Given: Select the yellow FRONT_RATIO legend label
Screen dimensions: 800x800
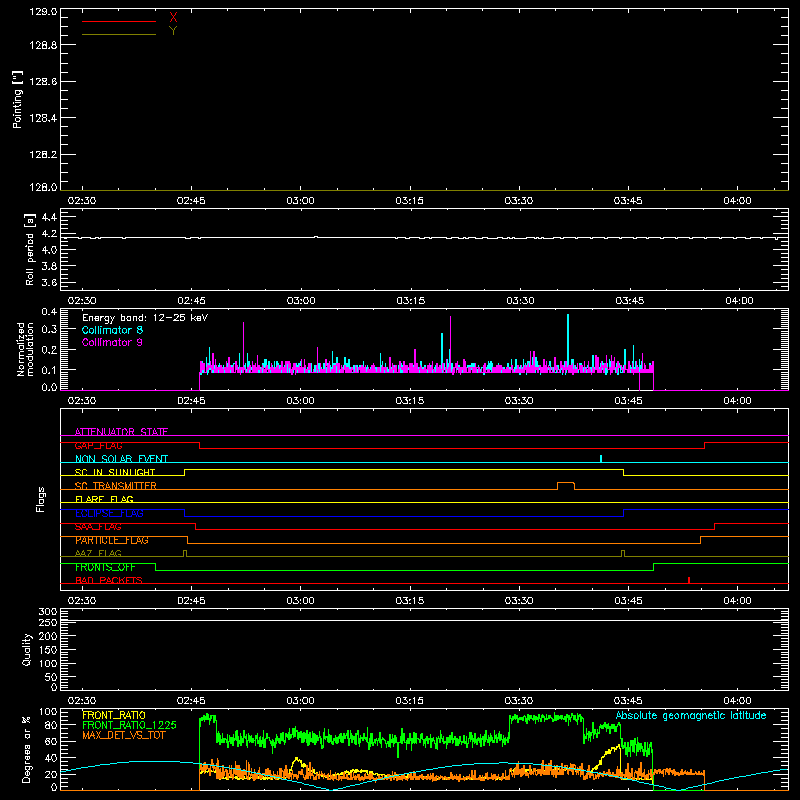Looking at the screenshot, I should [114, 715].
